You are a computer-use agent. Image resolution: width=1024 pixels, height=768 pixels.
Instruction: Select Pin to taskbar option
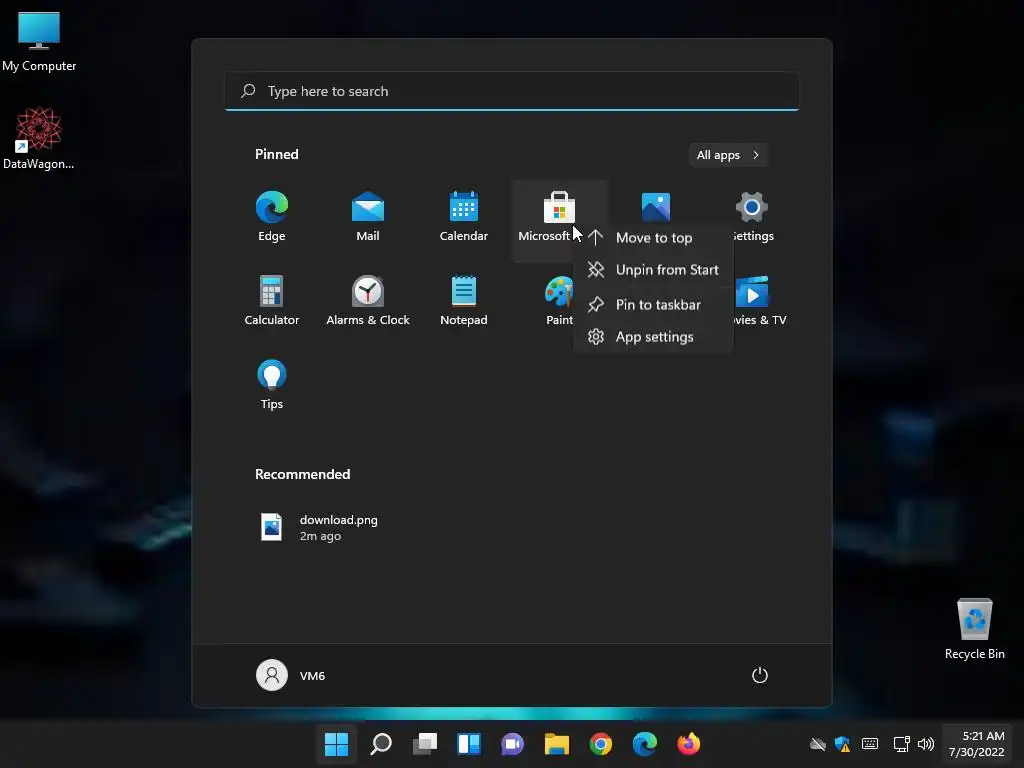[x=653, y=305]
